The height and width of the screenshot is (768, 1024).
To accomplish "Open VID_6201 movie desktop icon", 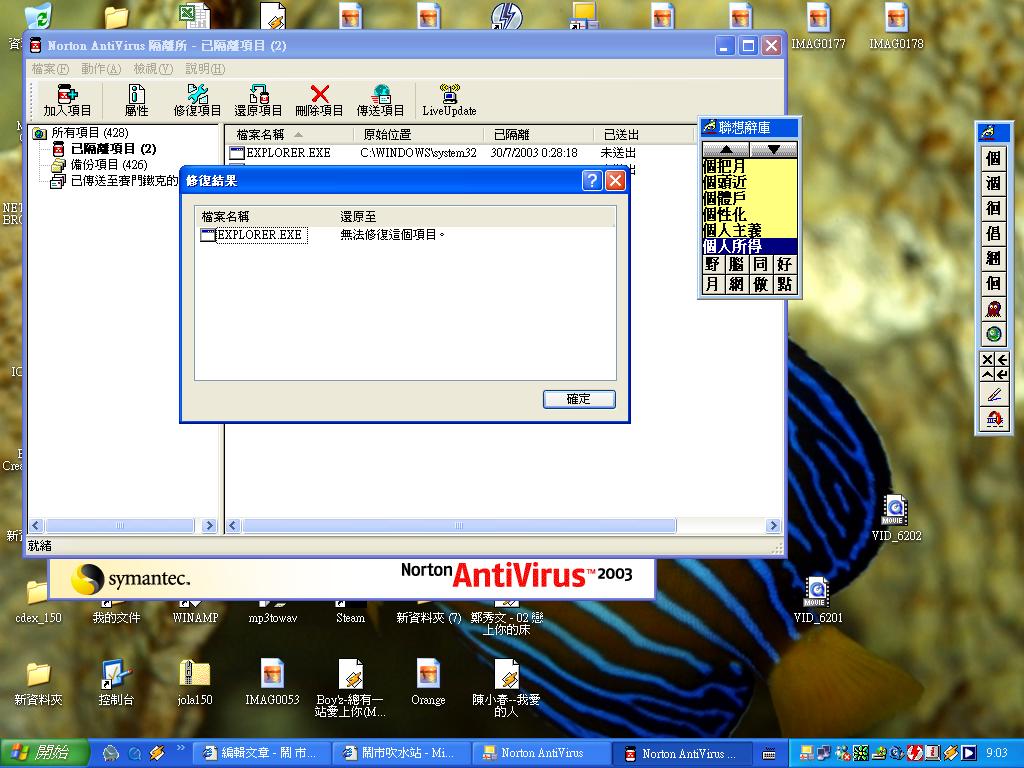I will click(x=818, y=601).
